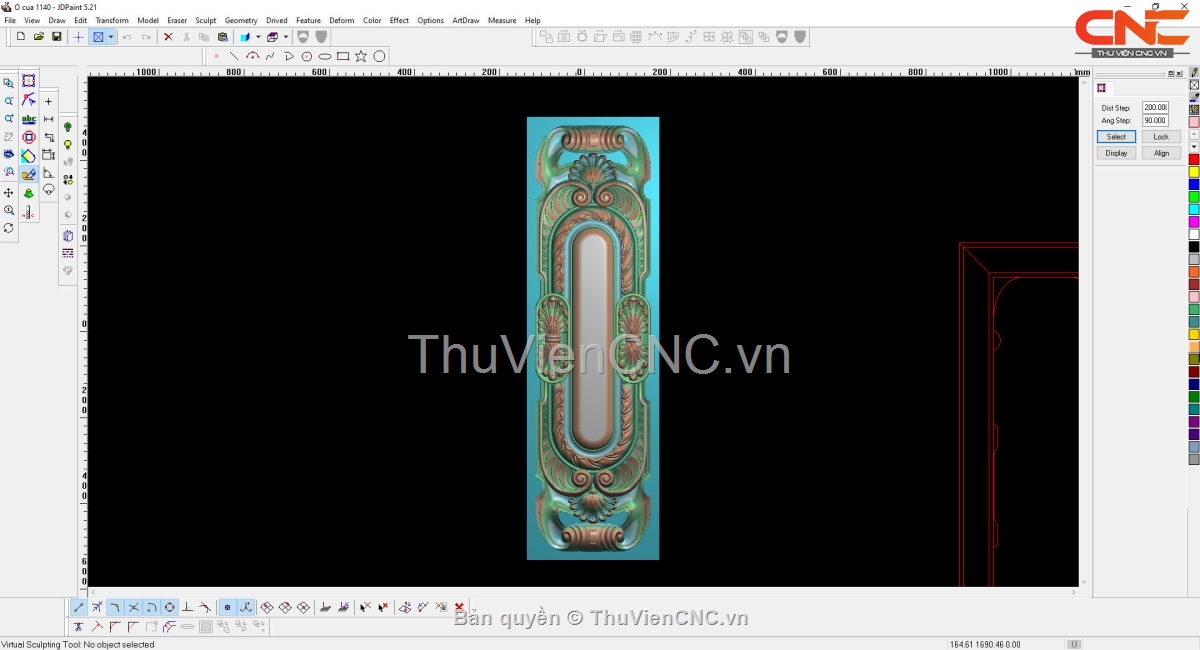This screenshot has width=1200, height=650.
Task: Click the pan/move view cross-arrow icon
Action: point(9,192)
